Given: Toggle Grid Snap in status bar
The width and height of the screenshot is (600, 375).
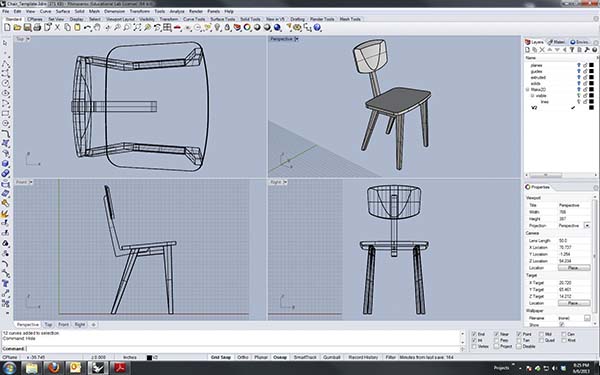Looking at the screenshot, I should [x=221, y=357].
